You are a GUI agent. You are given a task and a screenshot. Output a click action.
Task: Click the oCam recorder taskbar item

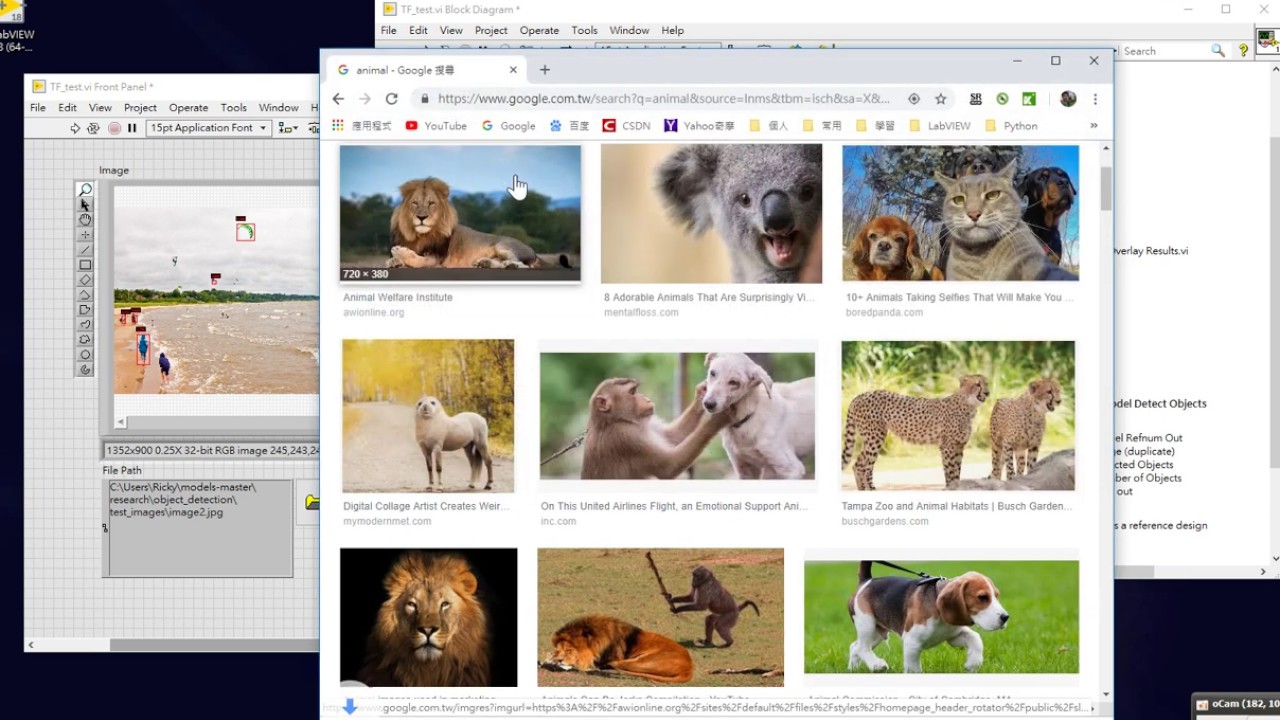click(1236, 705)
